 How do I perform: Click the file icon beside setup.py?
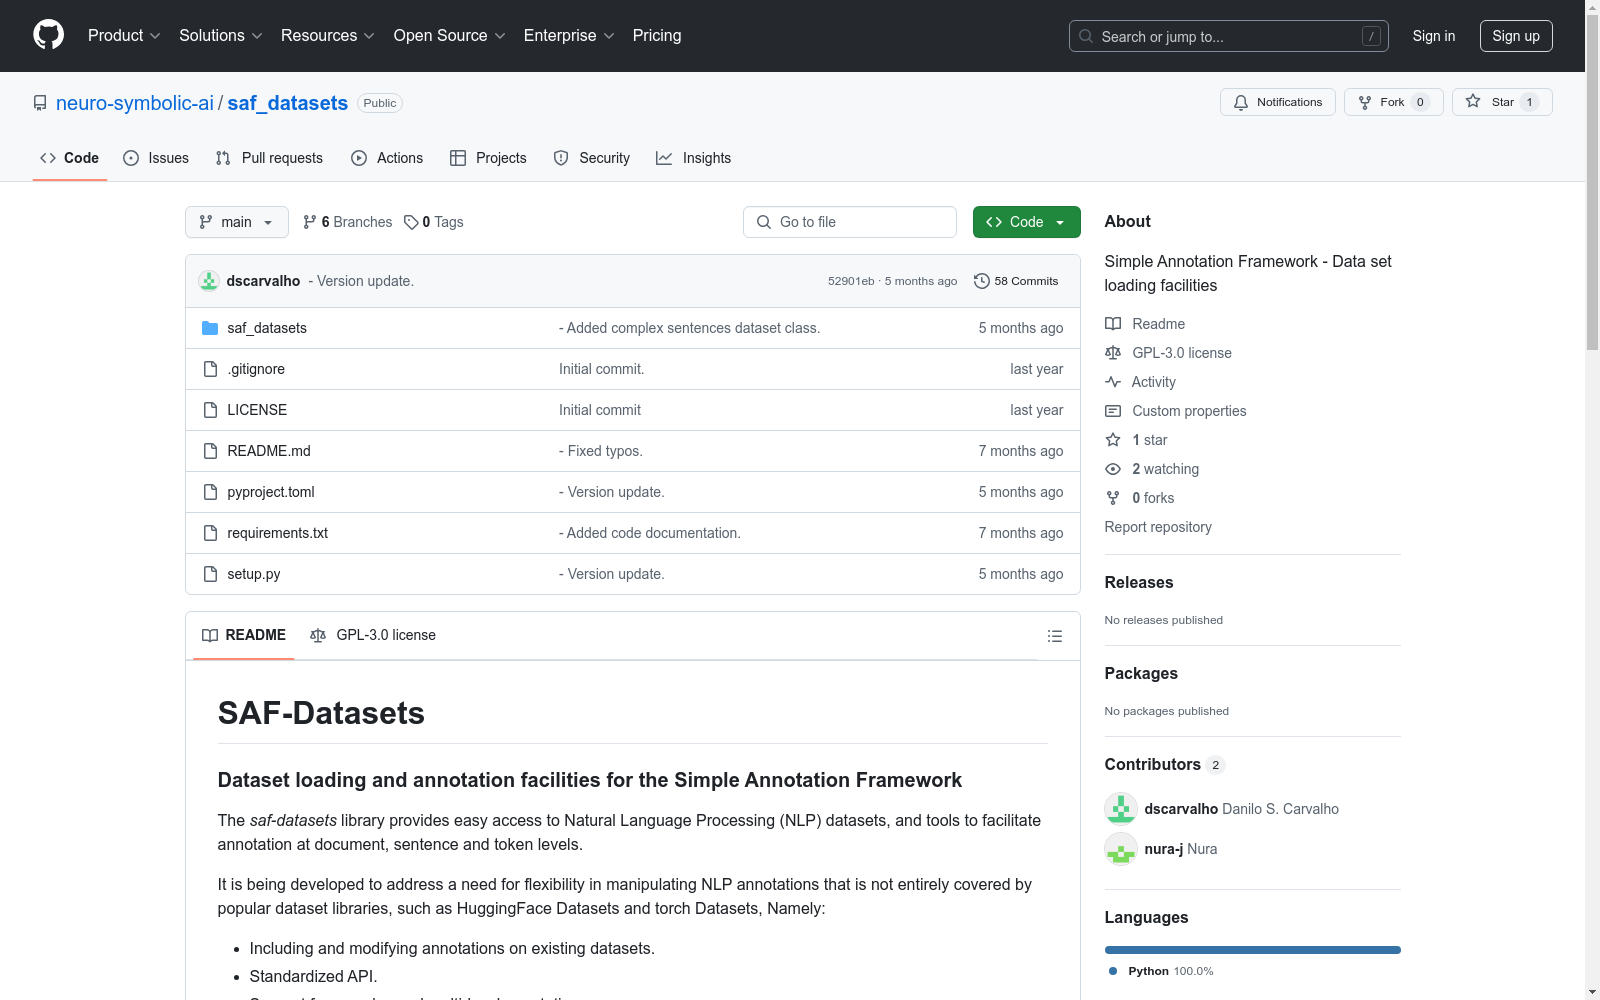coord(210,574)
